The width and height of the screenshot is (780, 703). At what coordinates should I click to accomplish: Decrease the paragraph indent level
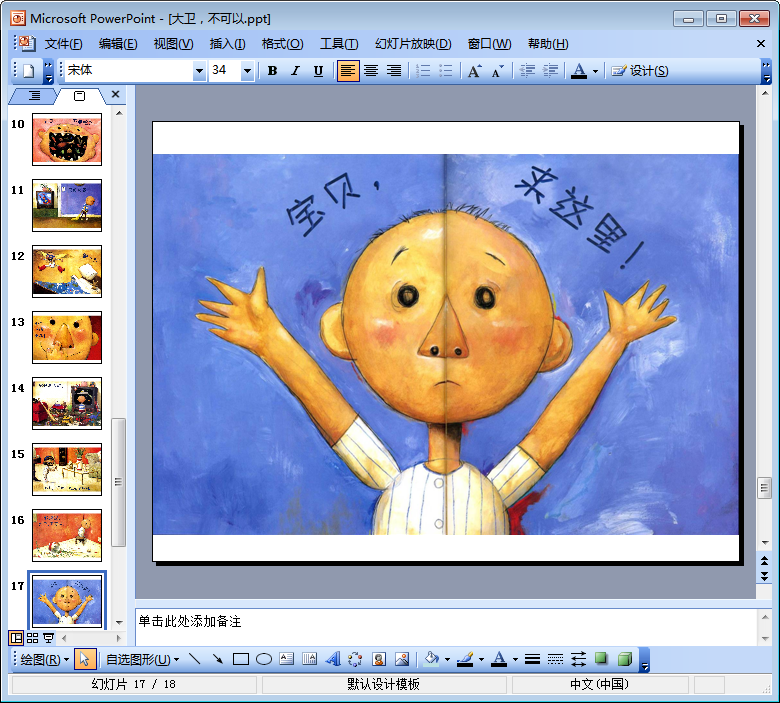pyautogui.click(x=527, y=71)
